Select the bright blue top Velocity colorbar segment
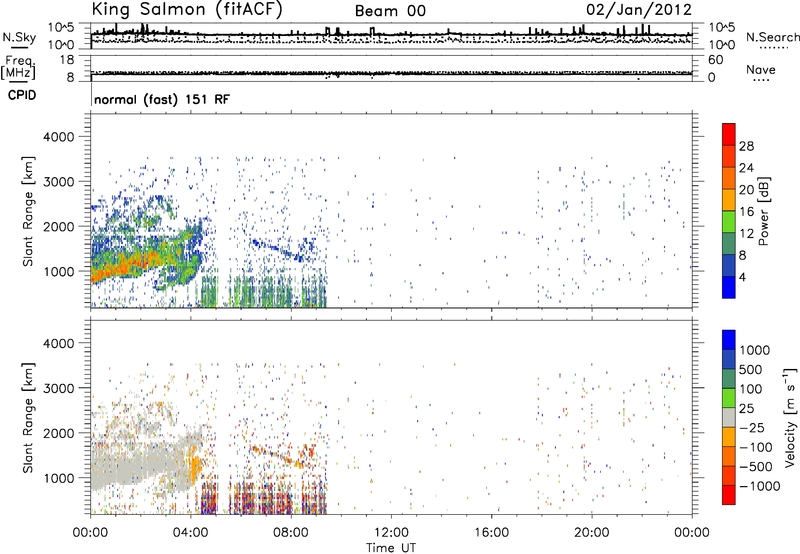Viewport: 800px width, 554px height. tap(729, 340)
